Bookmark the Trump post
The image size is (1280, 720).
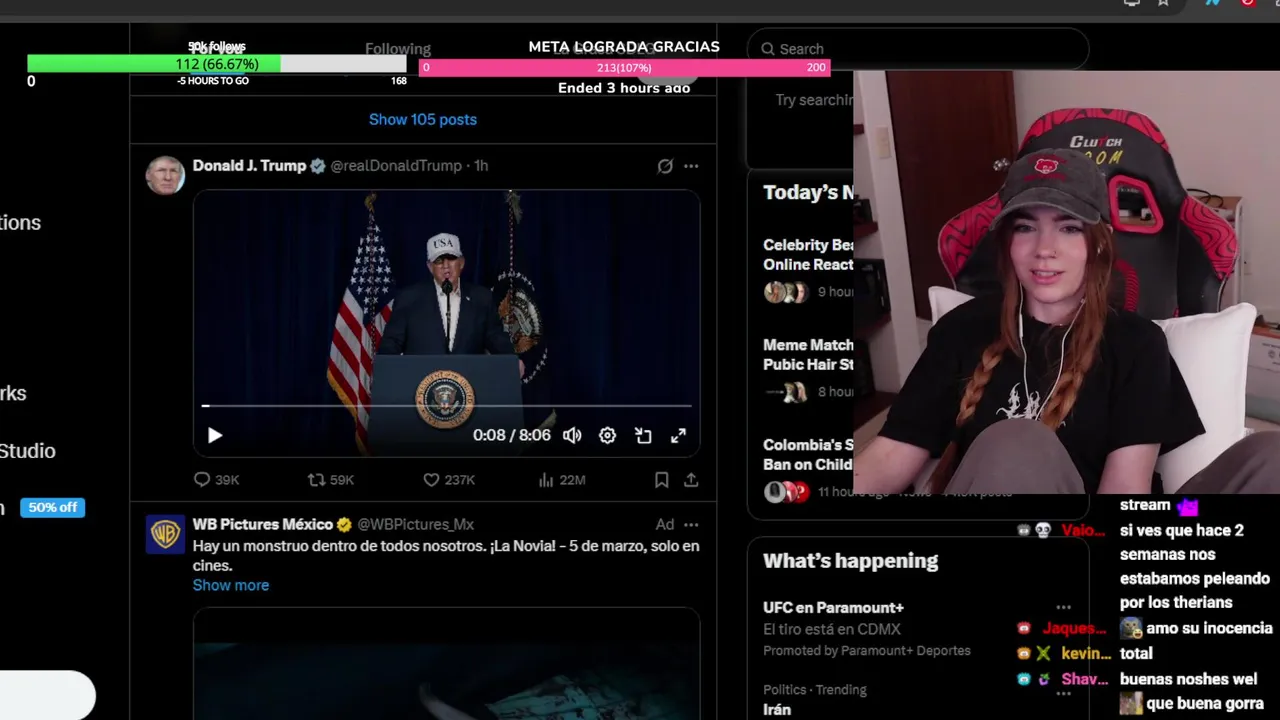click(x=661, y=480)
